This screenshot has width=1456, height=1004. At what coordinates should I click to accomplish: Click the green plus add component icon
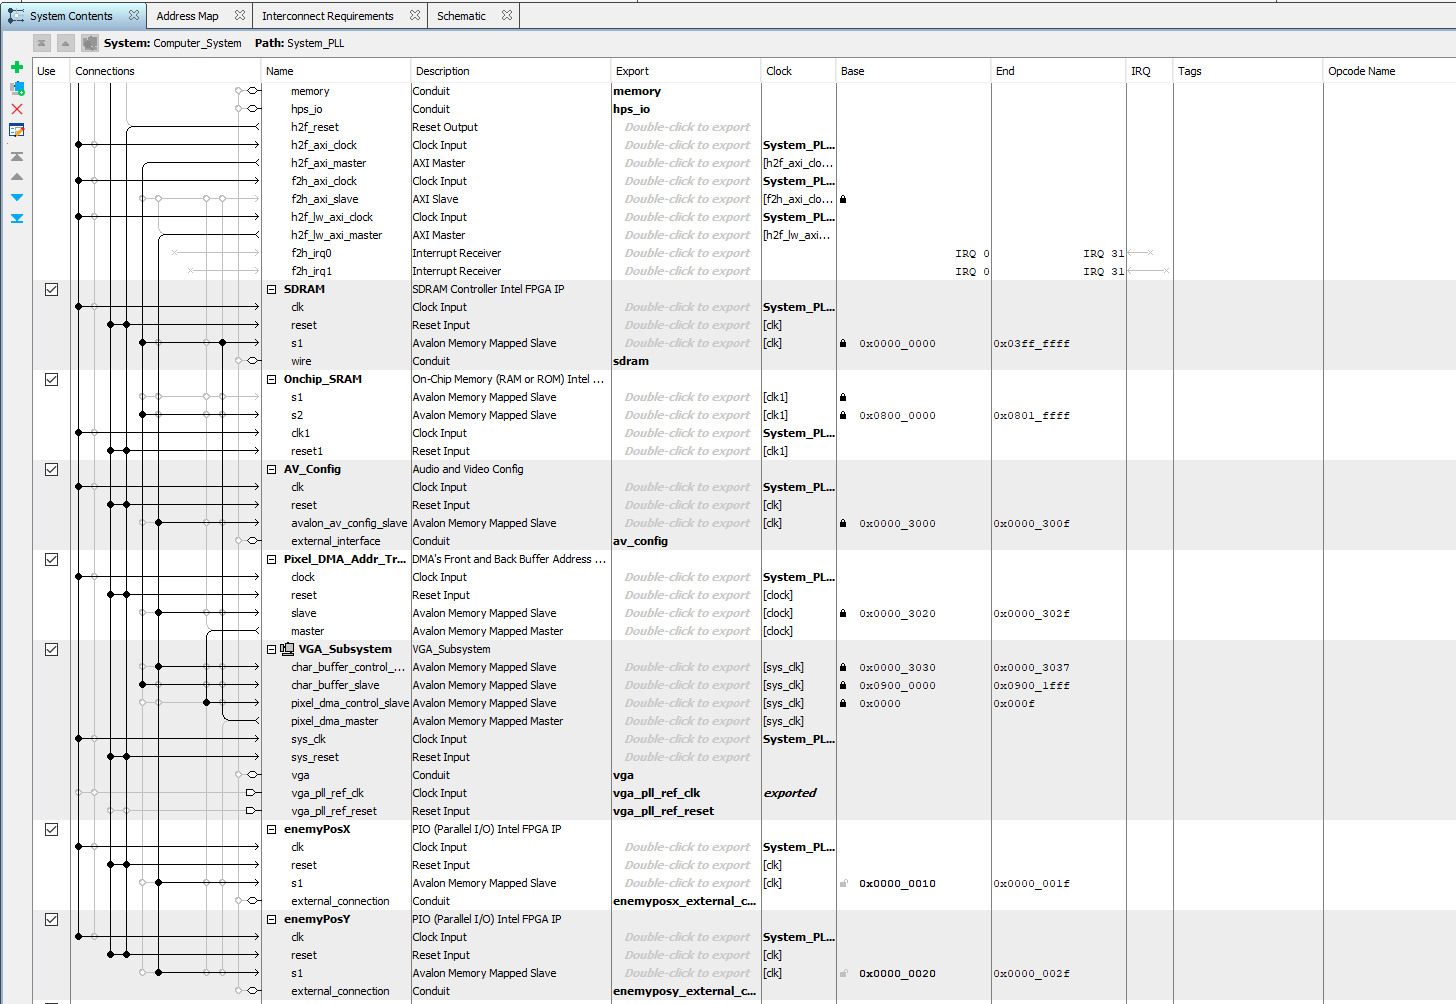pyautogui.click(x=17, y=67)
